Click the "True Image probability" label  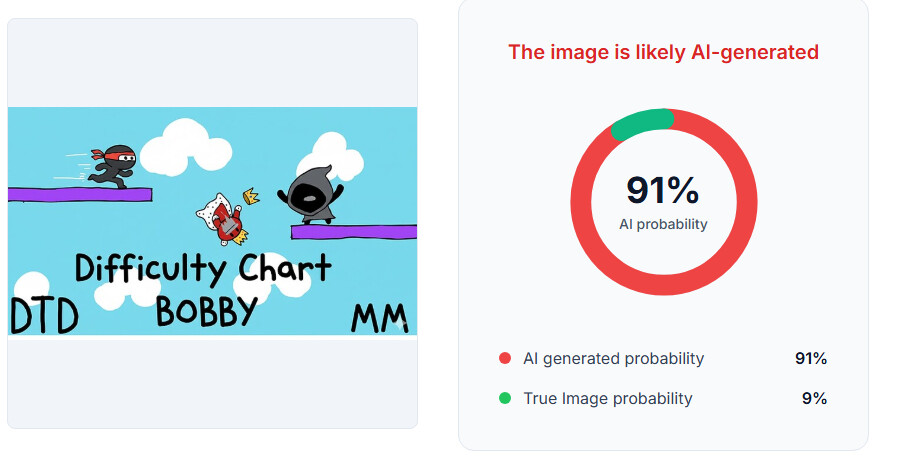tap(608, 399)
